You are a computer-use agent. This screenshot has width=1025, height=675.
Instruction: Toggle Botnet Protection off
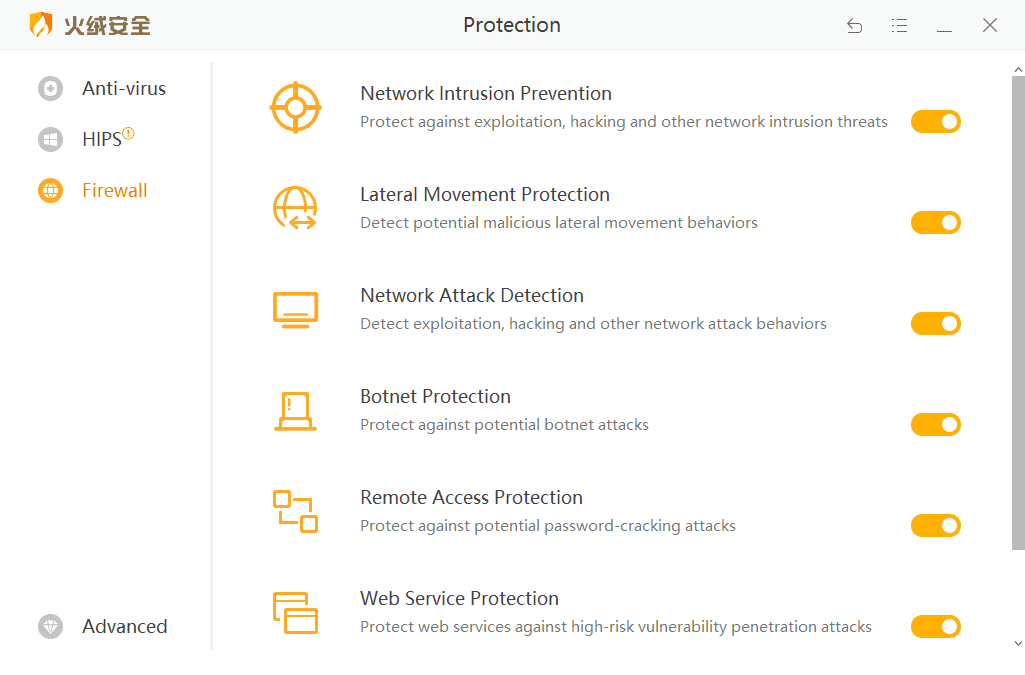935,425
